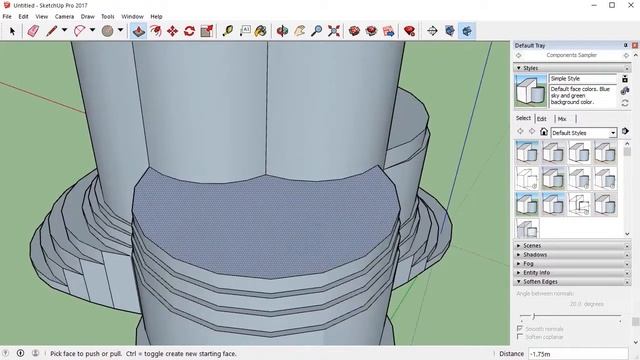Switch to the Styles Edit tab
This screenshot has width=640, height=360.
[542, 119]
